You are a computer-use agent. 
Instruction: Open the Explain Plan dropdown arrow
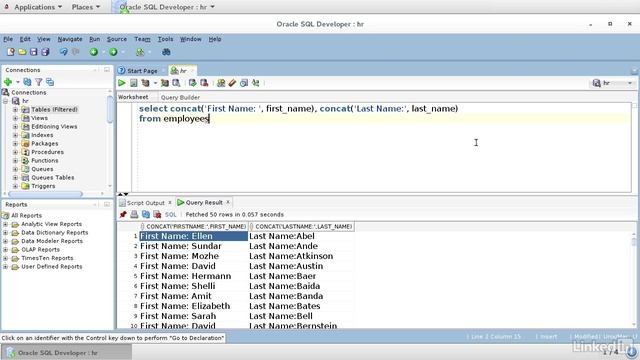pos(155,84)
